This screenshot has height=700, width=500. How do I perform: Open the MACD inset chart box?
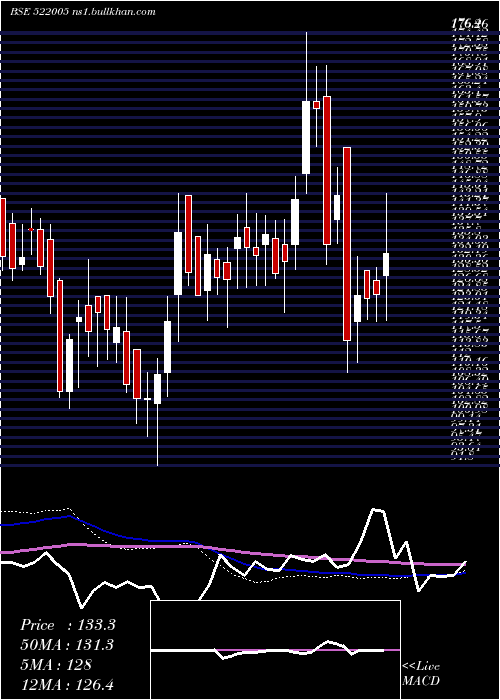coord(275,650)
